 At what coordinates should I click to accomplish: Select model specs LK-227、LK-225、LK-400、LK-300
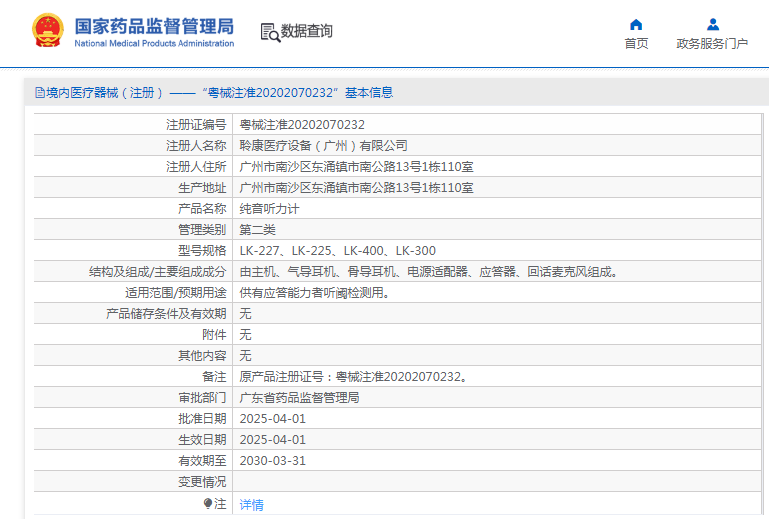(337, 251)
